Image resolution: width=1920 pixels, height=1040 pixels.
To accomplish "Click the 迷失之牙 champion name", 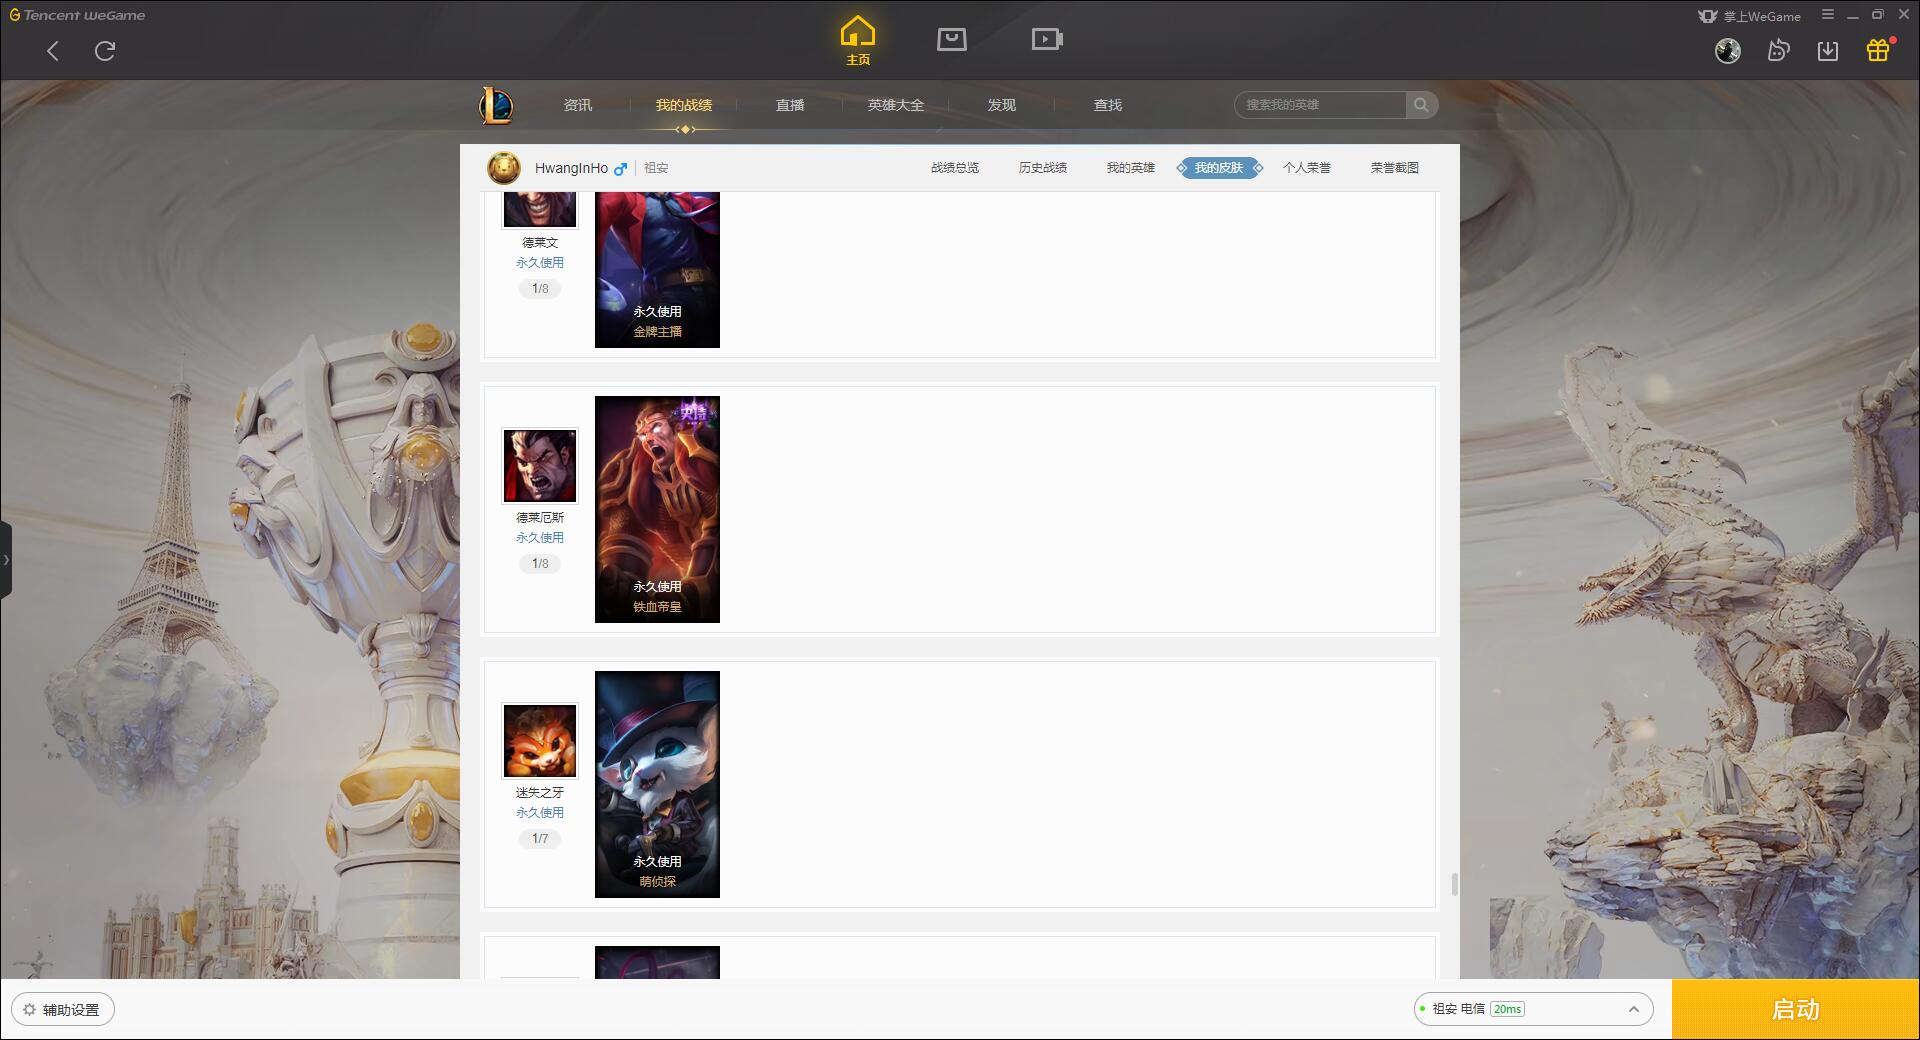I will (540, 793).
